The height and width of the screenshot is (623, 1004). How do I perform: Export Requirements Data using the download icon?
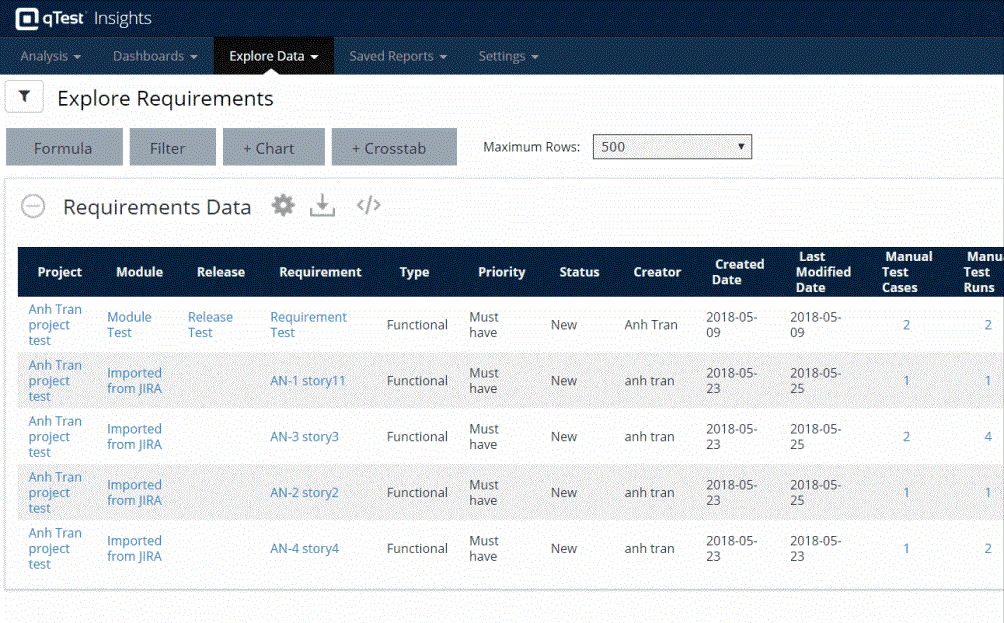322,205
